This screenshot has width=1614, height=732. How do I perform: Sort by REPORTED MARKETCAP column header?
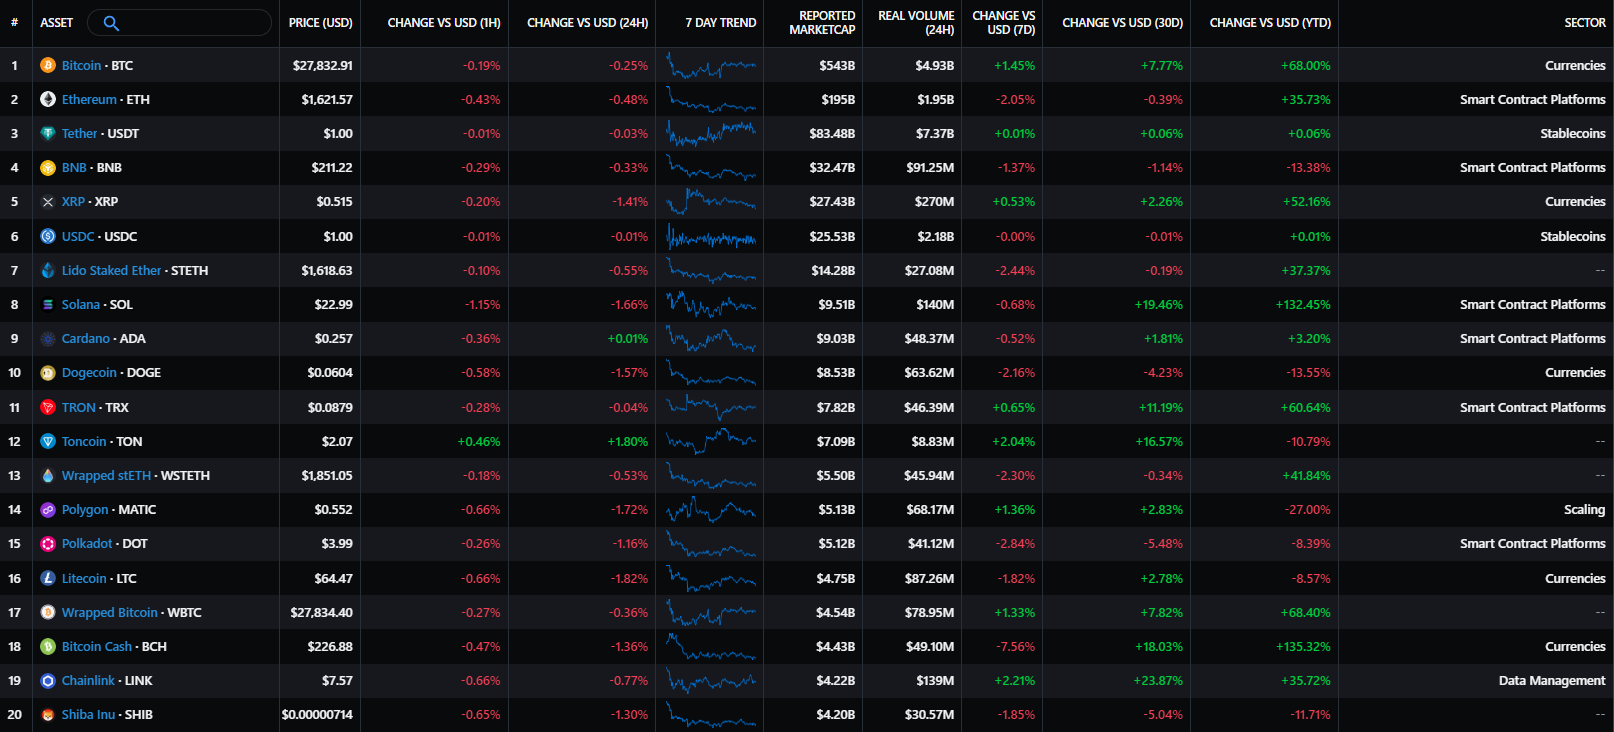[821, 23]
